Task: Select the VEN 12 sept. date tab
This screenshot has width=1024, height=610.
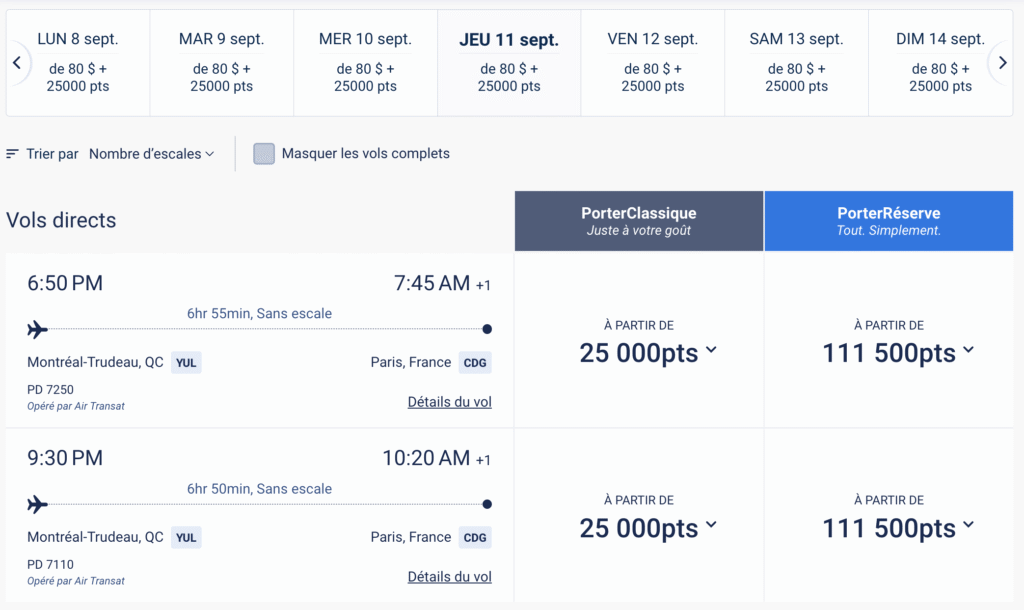Action: tap(652, 63)
